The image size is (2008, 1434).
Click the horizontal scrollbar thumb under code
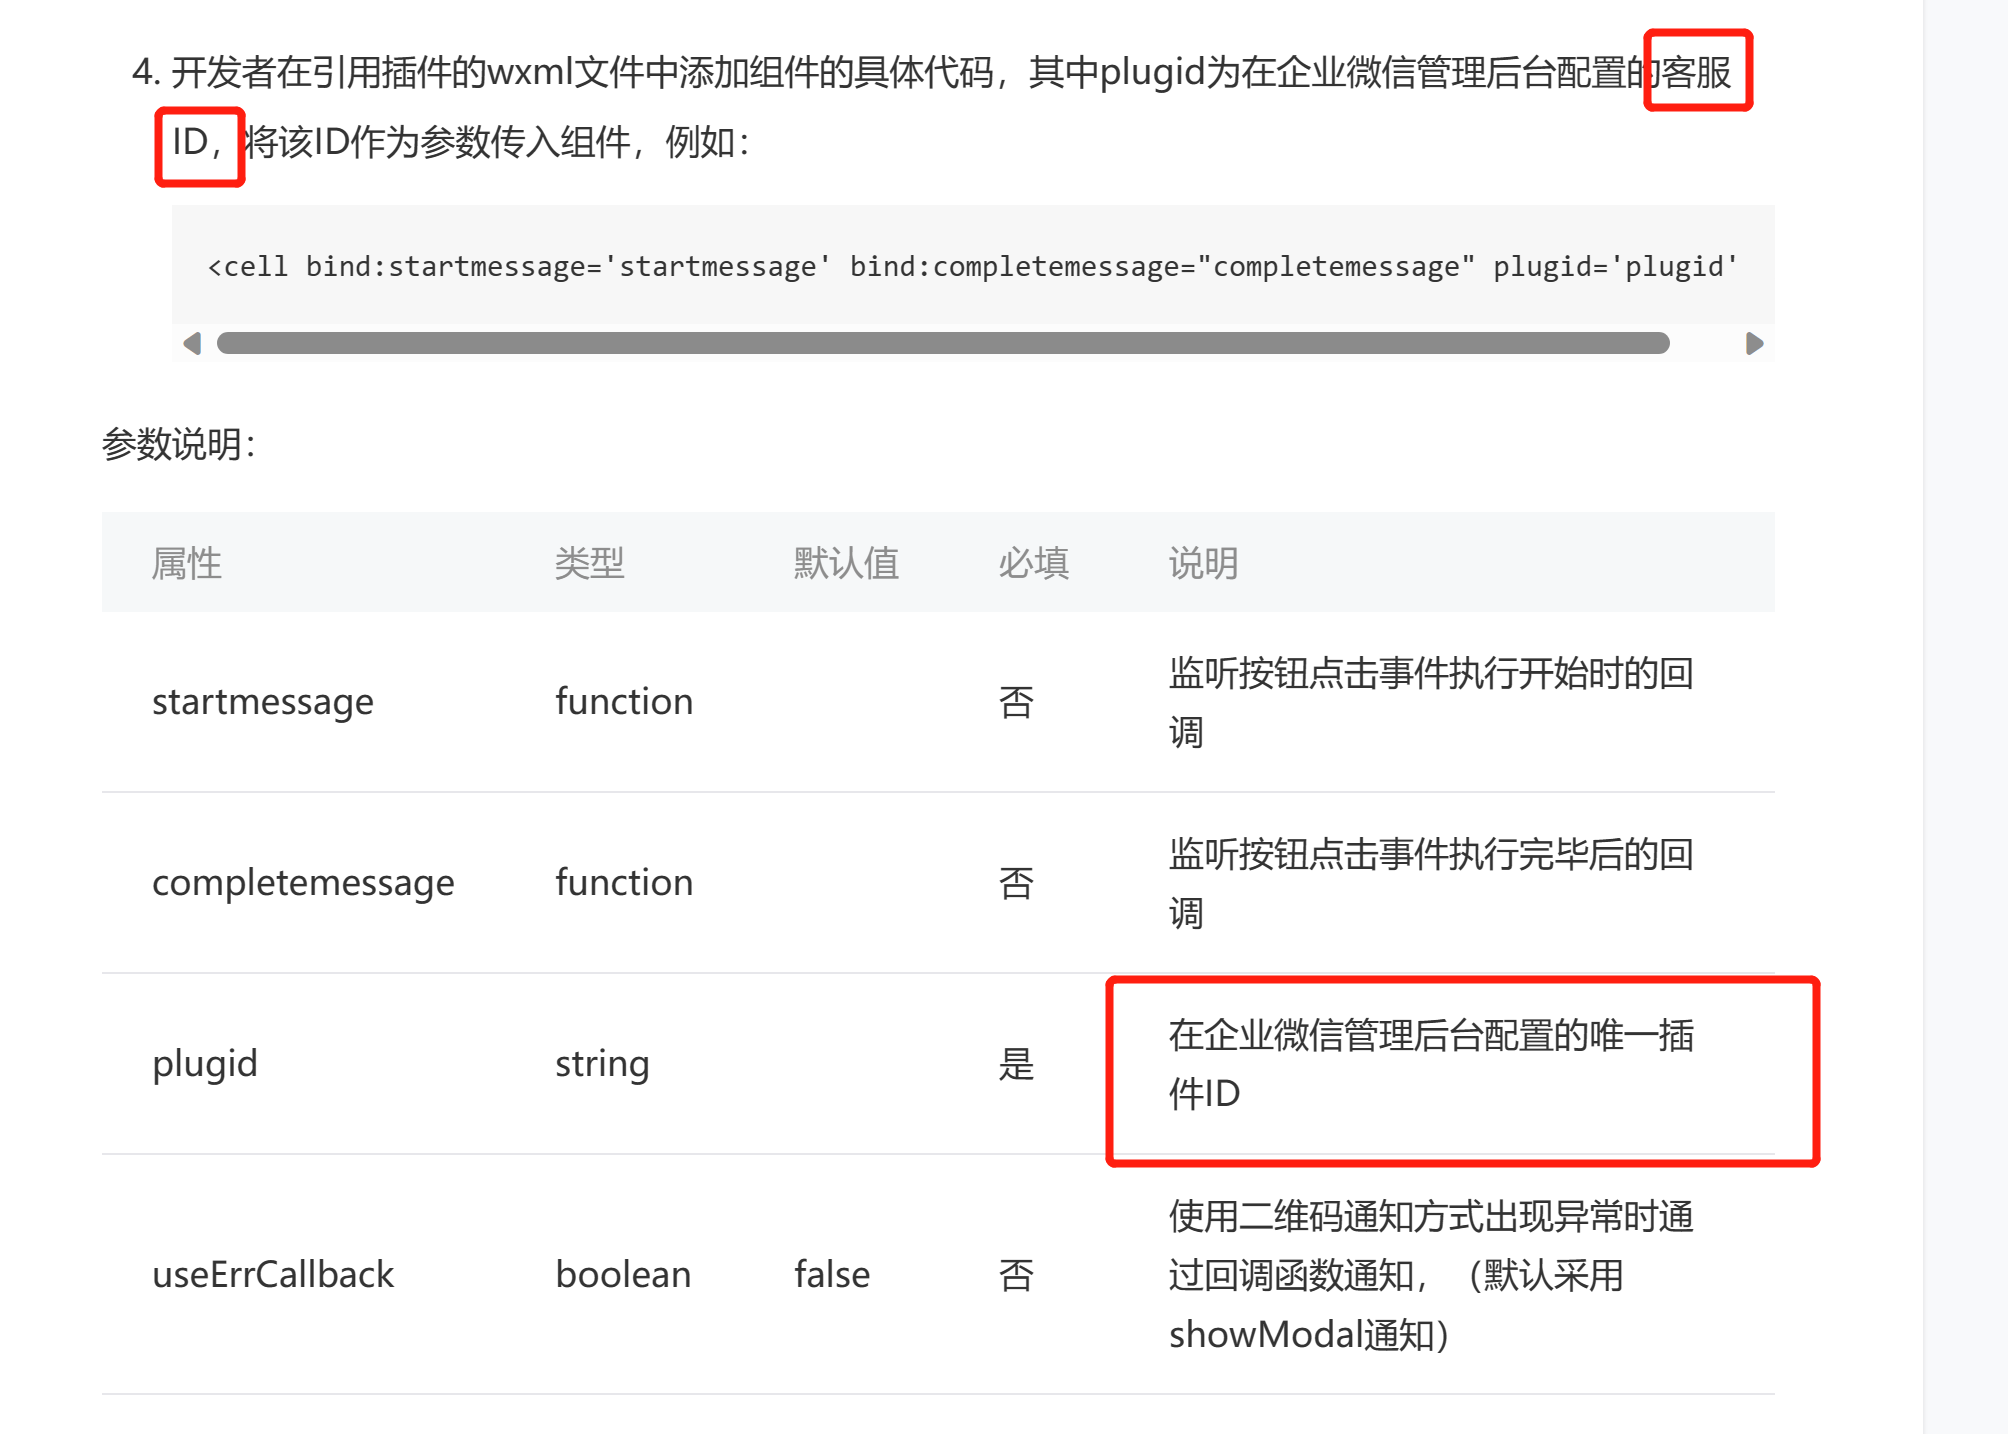pos(942,343)
